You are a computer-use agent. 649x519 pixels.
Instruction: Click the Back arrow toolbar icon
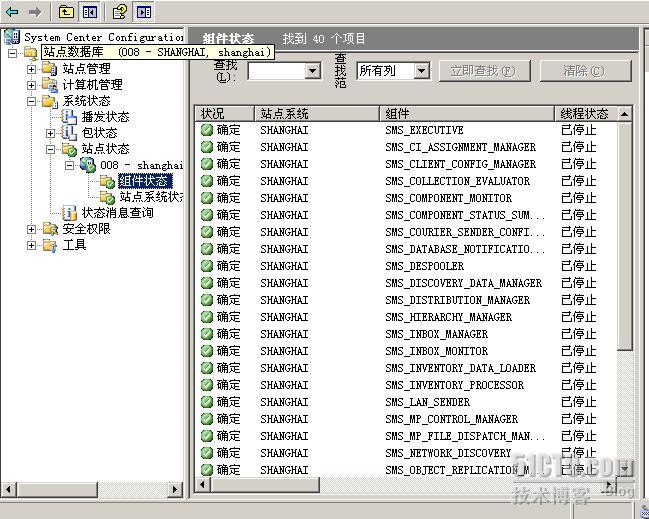(x=12, y=12)
